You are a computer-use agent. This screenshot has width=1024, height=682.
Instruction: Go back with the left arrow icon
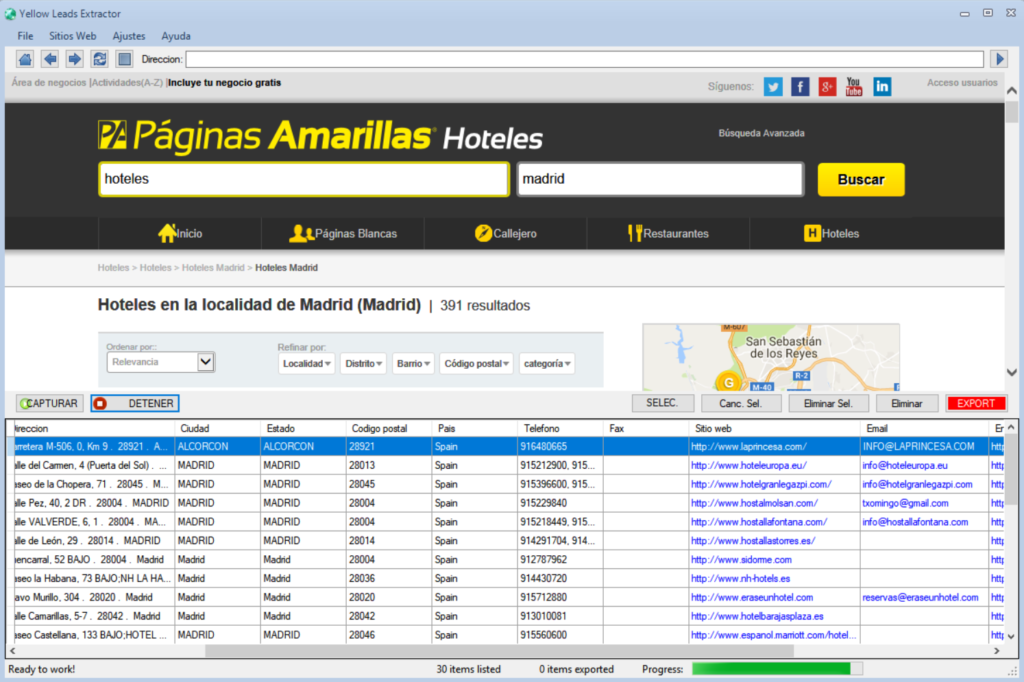(x=50, y=59)
